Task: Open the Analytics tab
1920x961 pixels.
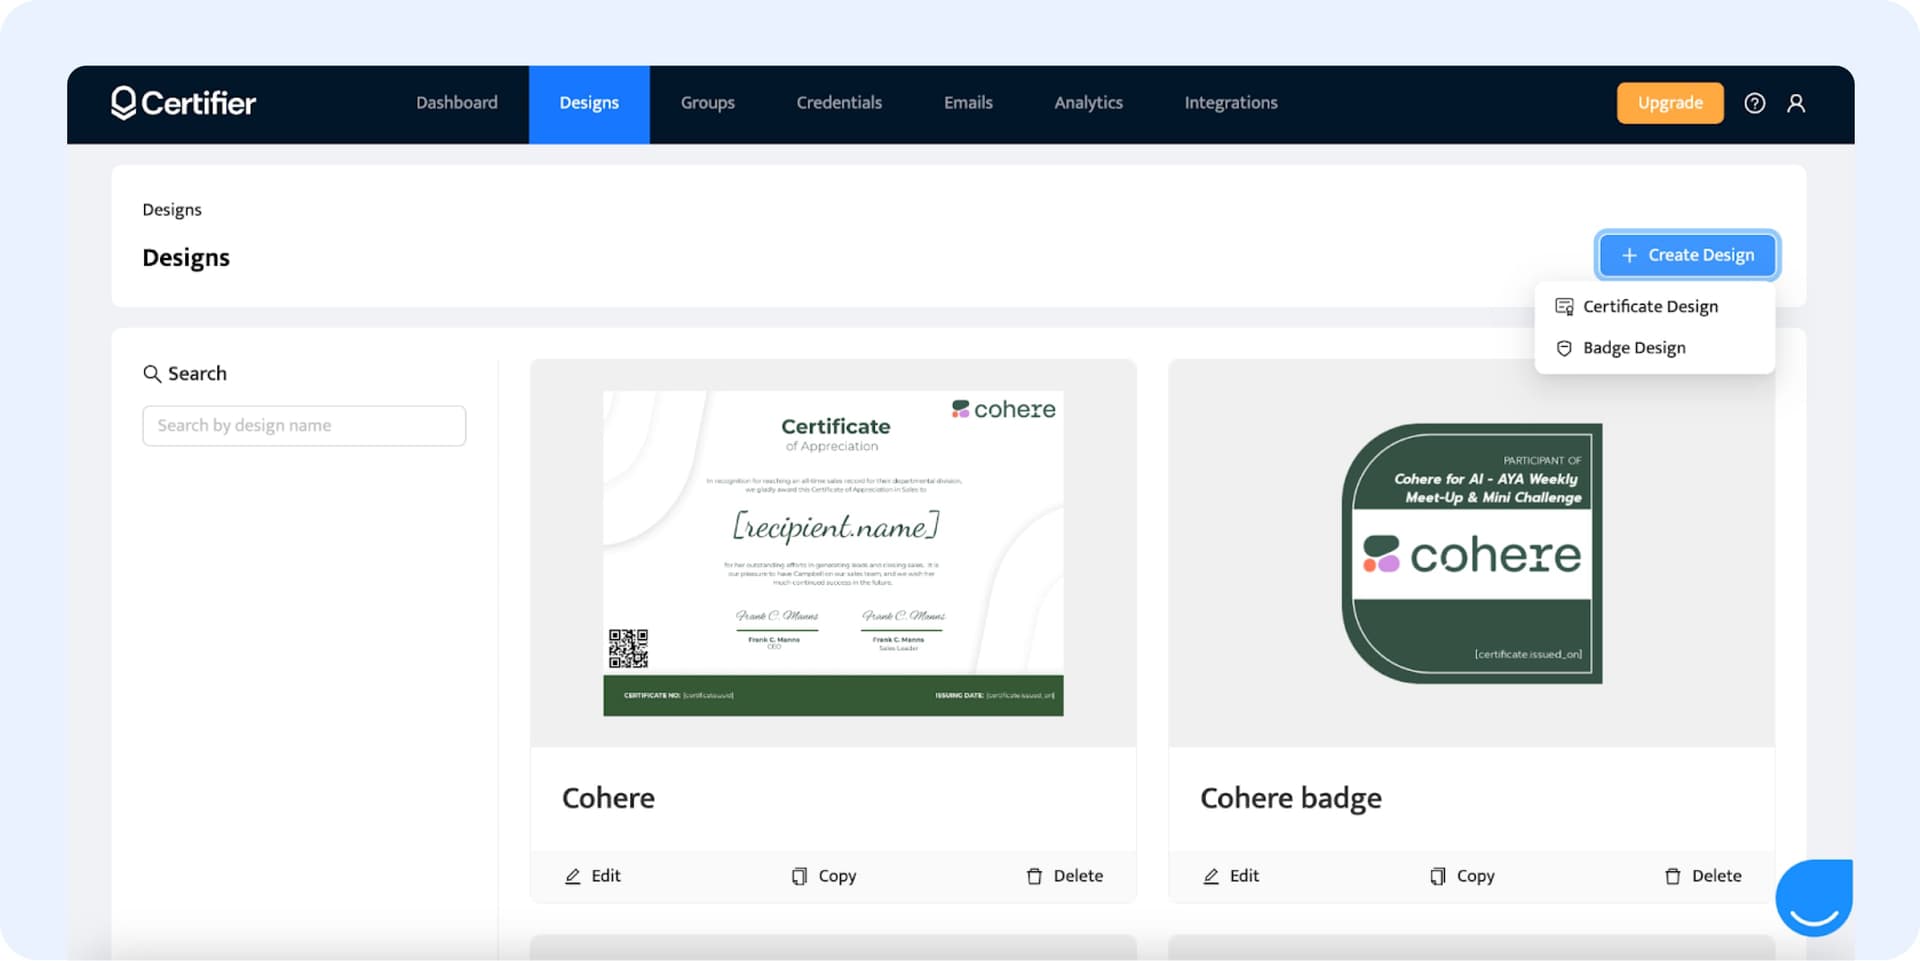Action: (1088, 103)
